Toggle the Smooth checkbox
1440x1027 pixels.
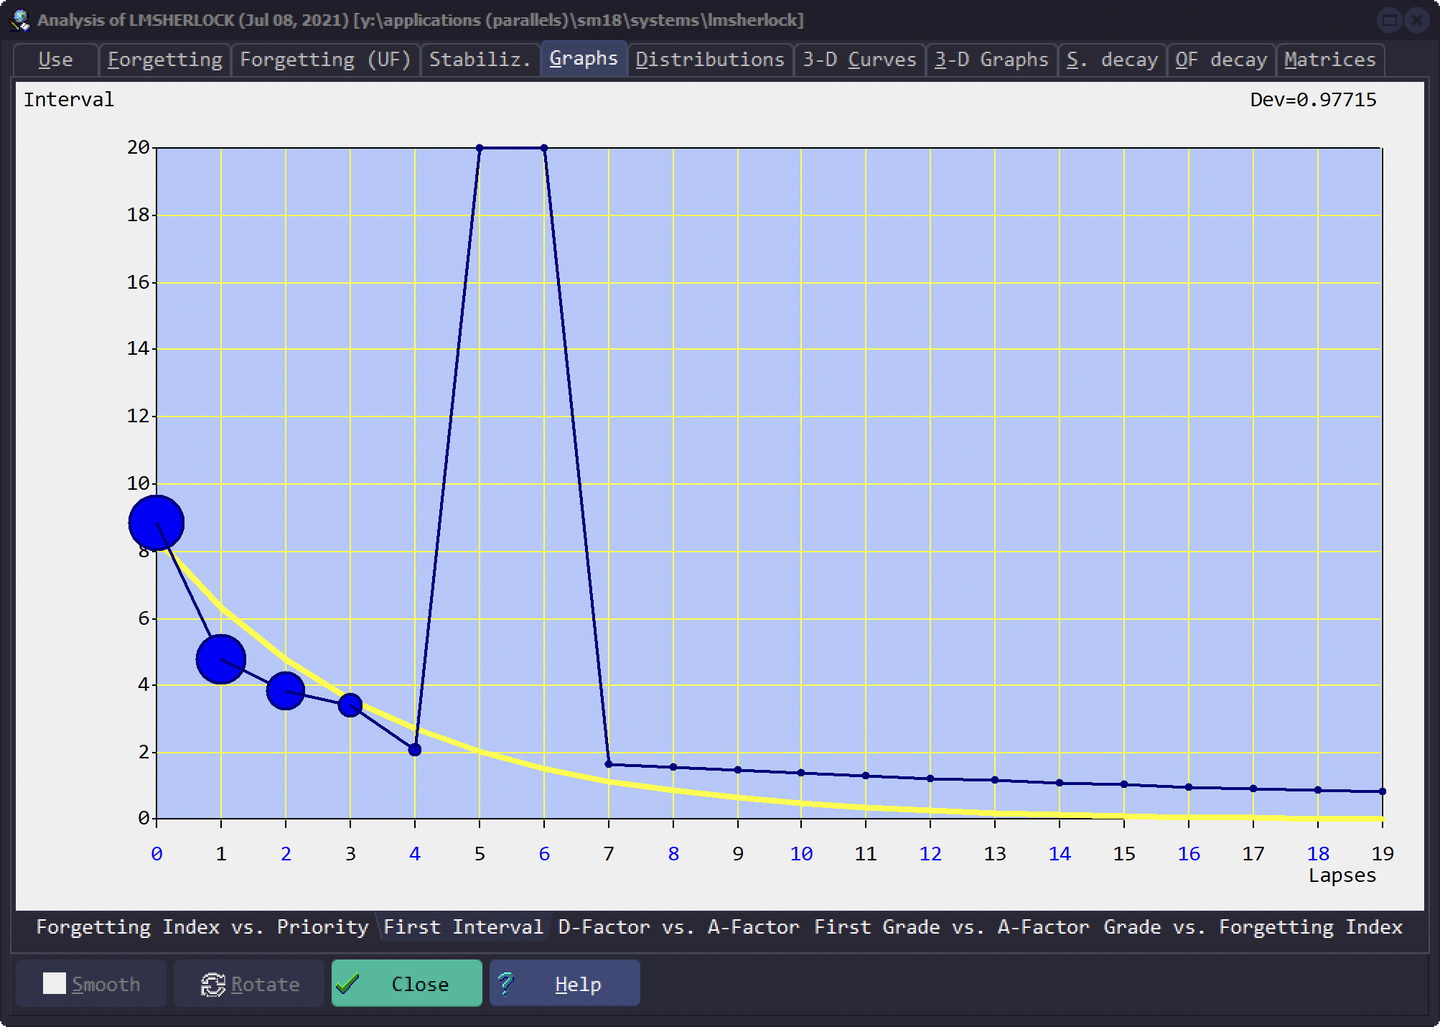pos(54,984)
